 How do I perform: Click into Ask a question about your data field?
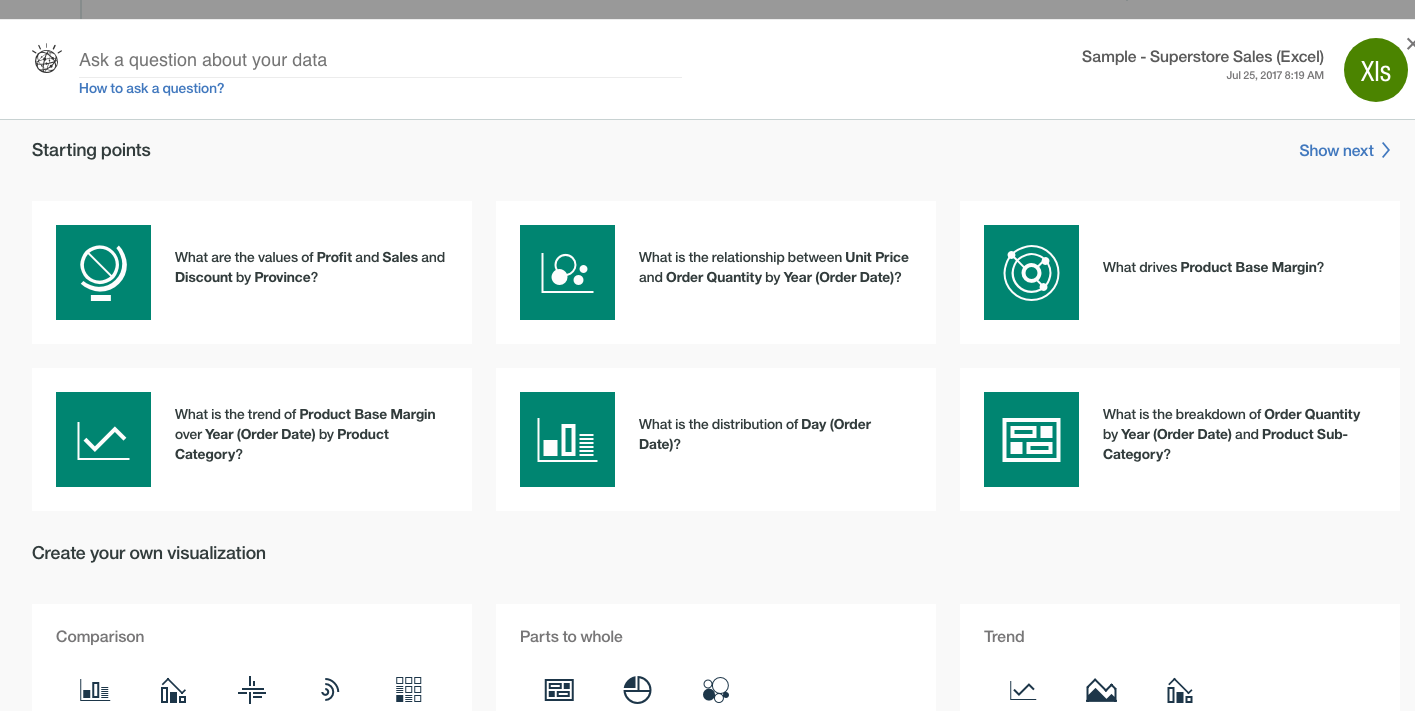pos(380,60)
